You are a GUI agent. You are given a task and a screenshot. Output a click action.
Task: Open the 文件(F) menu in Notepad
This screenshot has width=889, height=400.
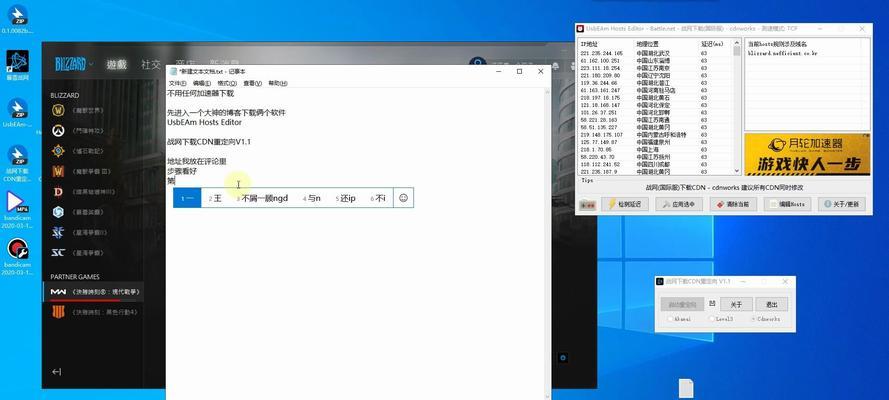tap(177, 83)
